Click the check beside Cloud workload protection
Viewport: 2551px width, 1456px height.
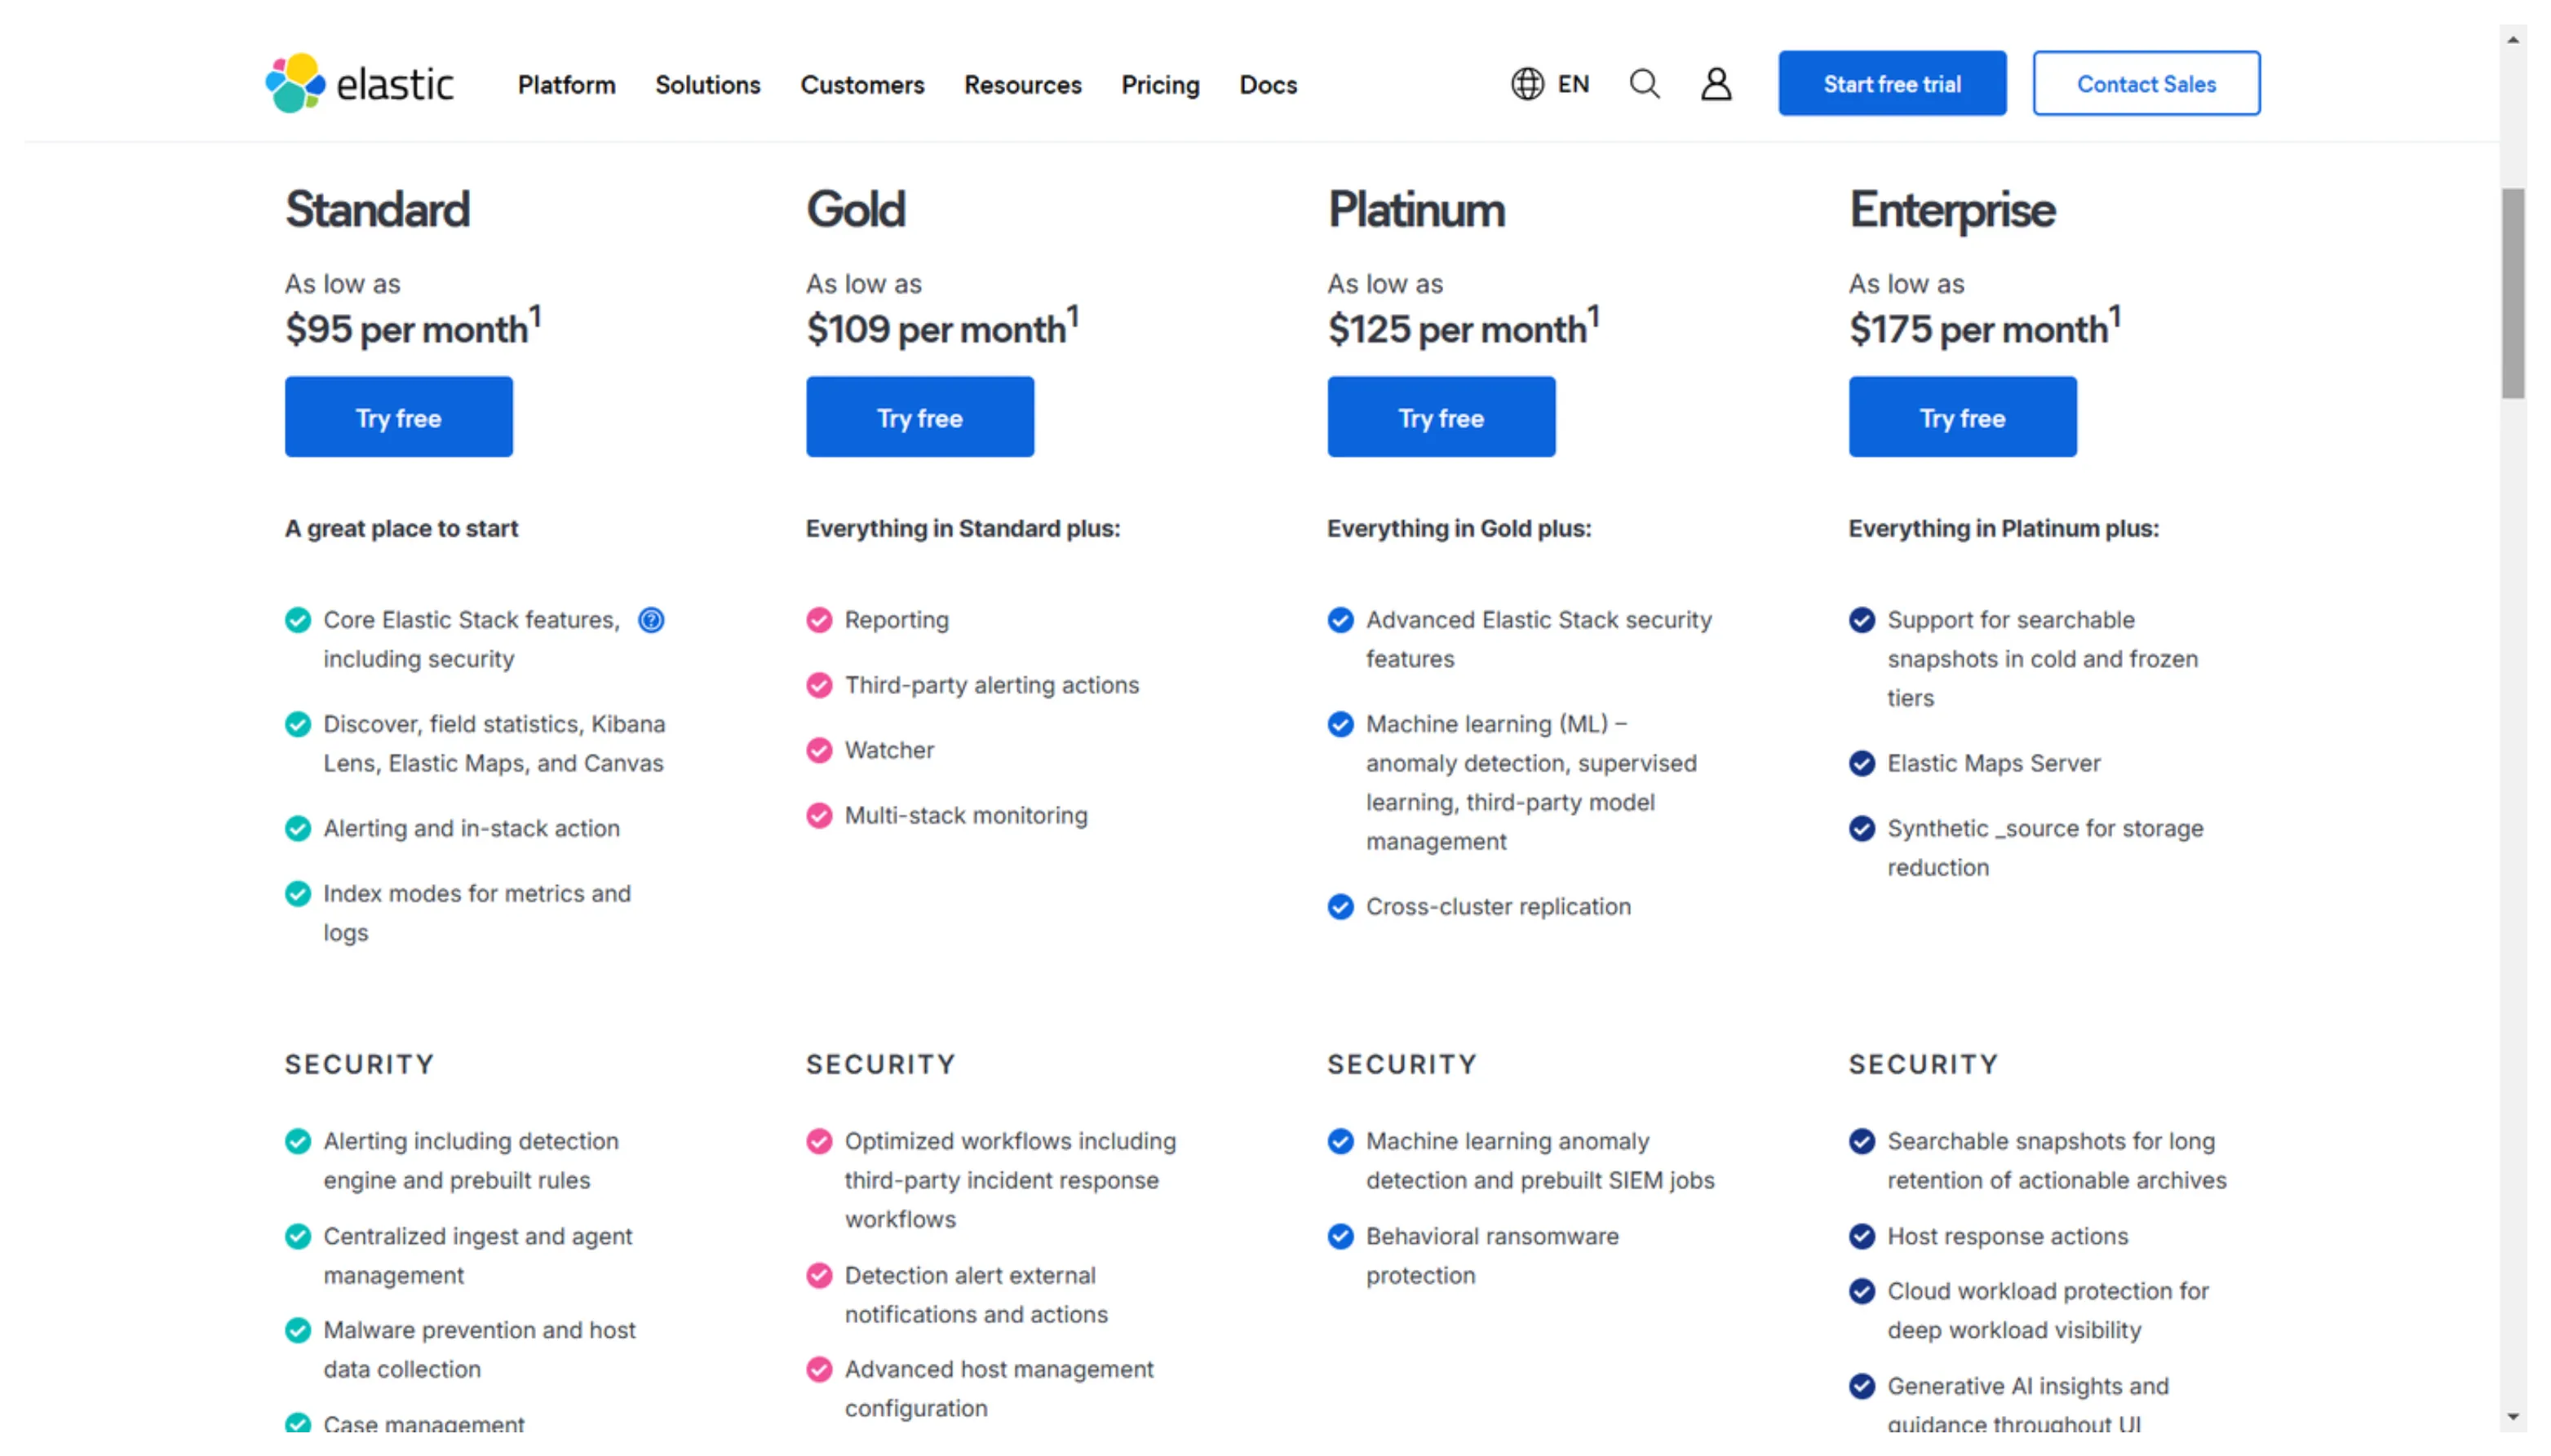[x=1861, y=1291]
